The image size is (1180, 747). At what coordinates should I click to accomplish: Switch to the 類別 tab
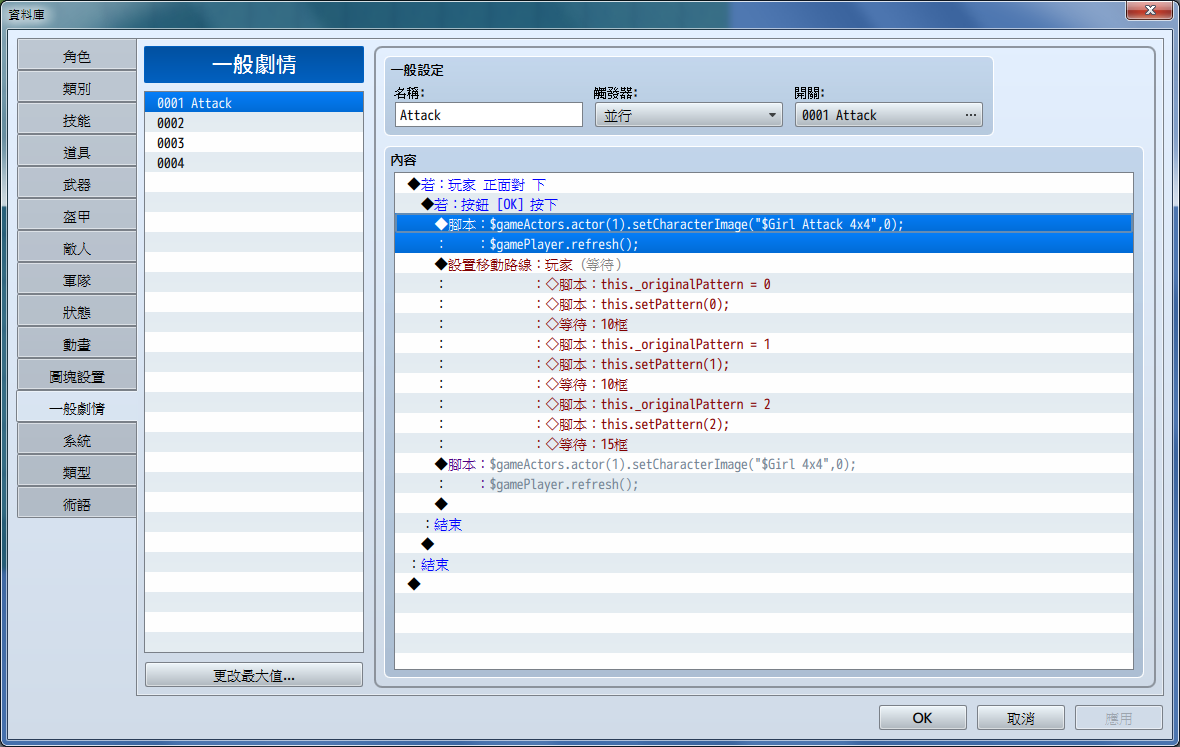click(77, 89)
